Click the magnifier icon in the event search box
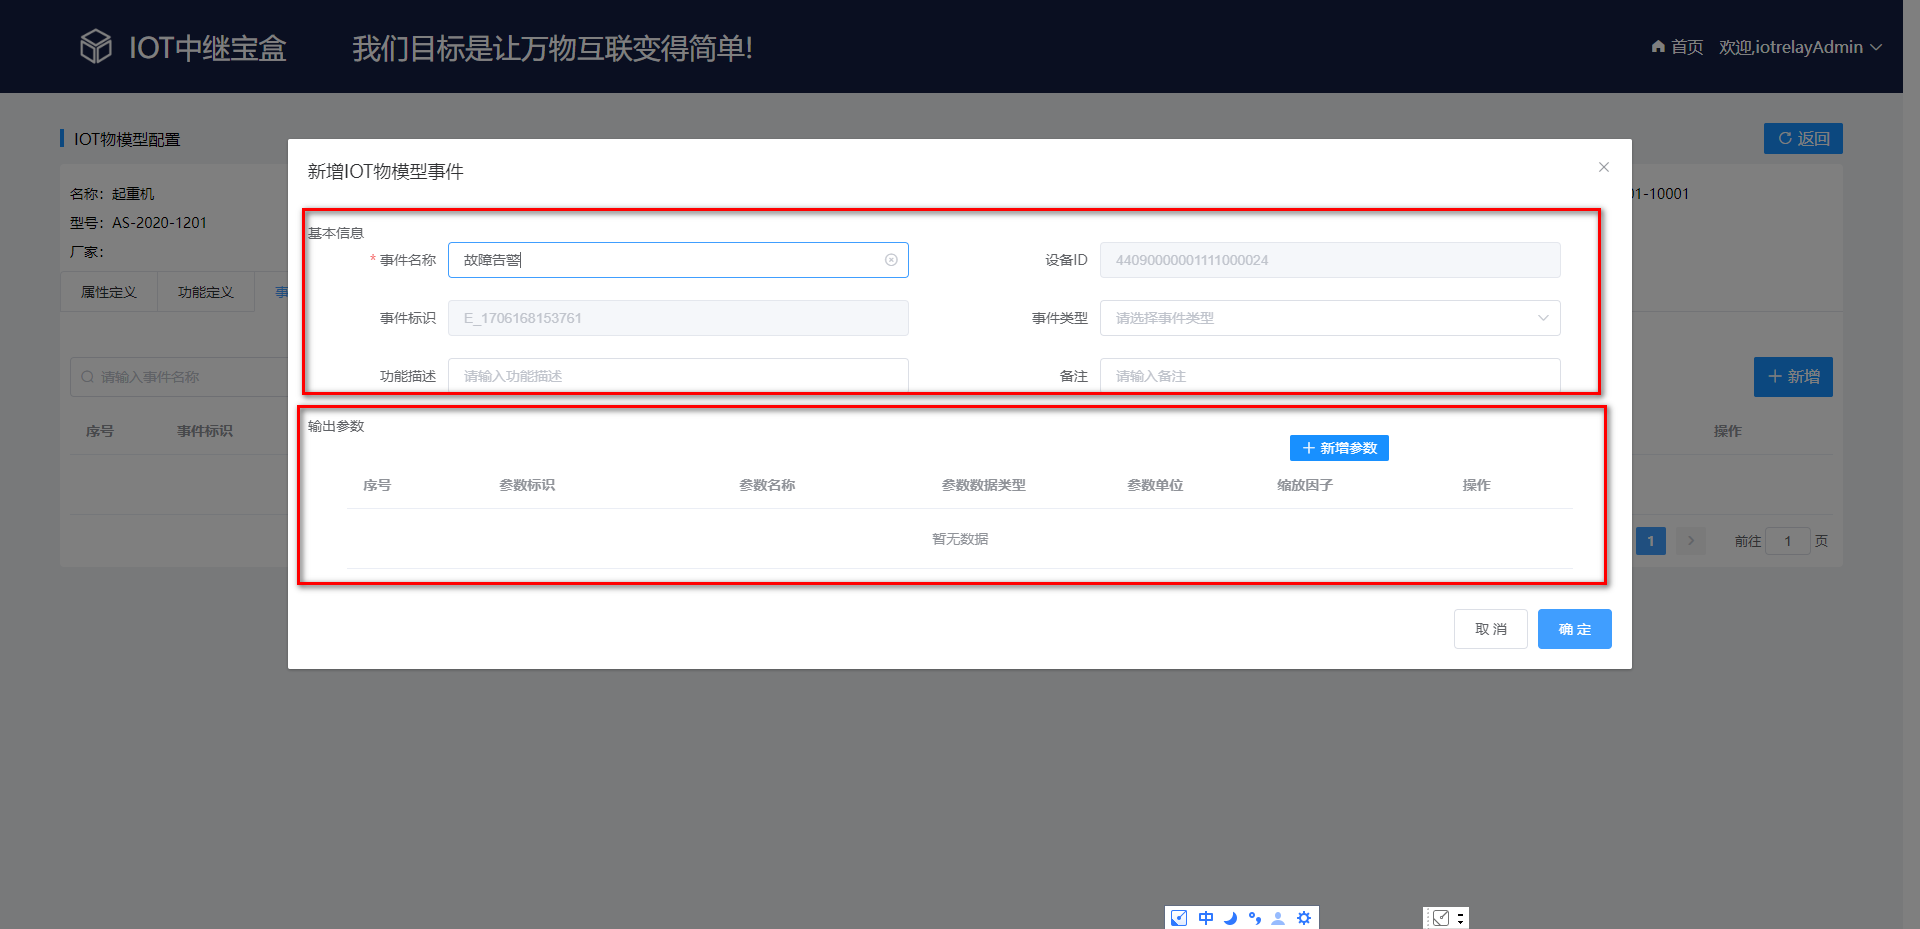This screenshot has width=1920, height=929. pyautogui.click(x=87, y=377)
